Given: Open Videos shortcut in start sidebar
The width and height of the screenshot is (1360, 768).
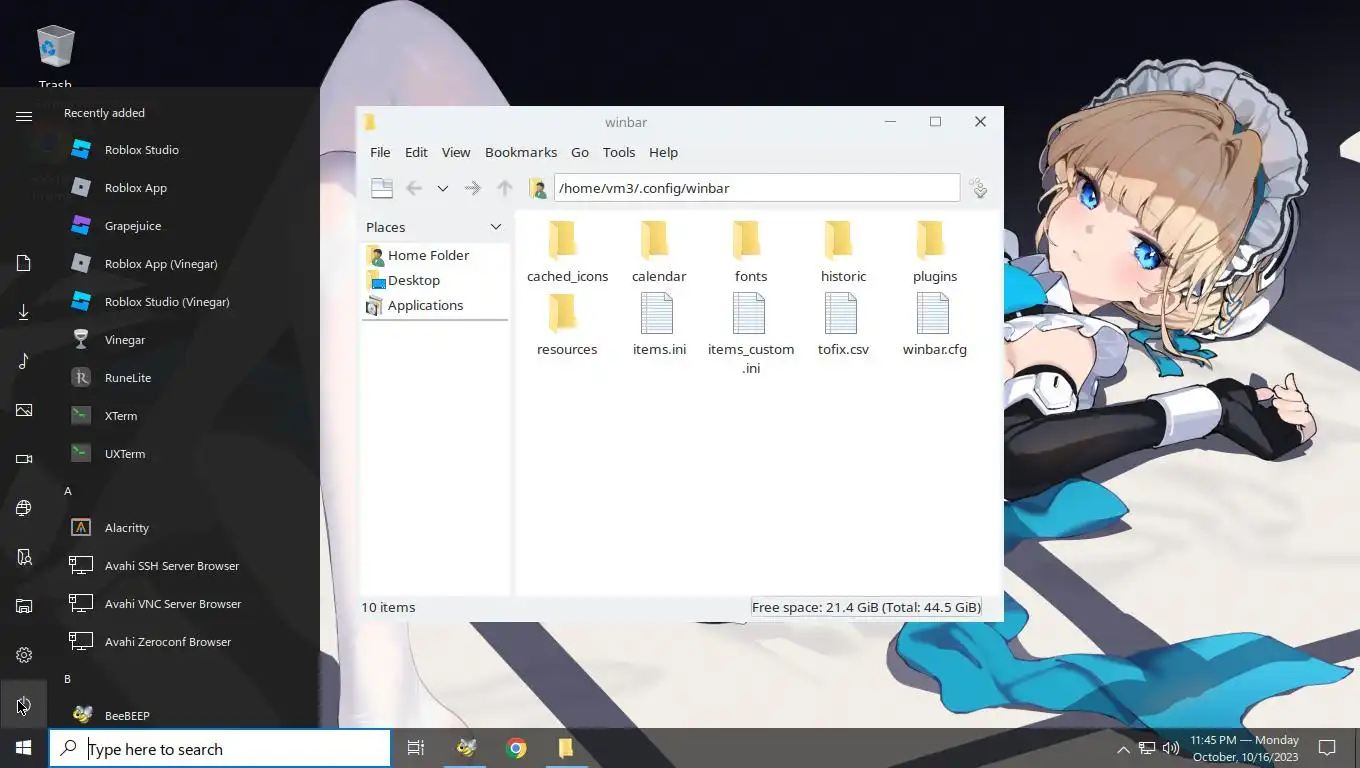Looking at the screenshot, I should [x=24, y=459].
